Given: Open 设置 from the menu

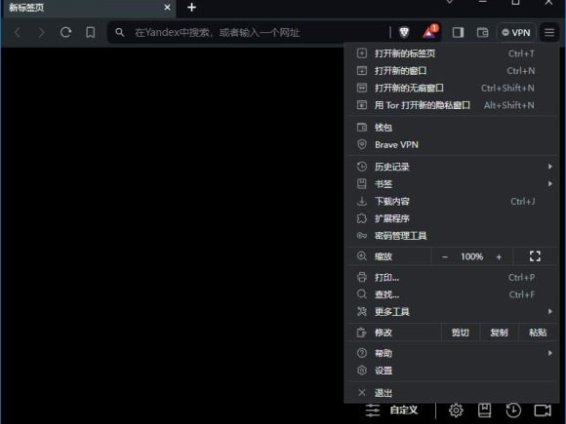Looking at the screenshot, I should point(451,371).
